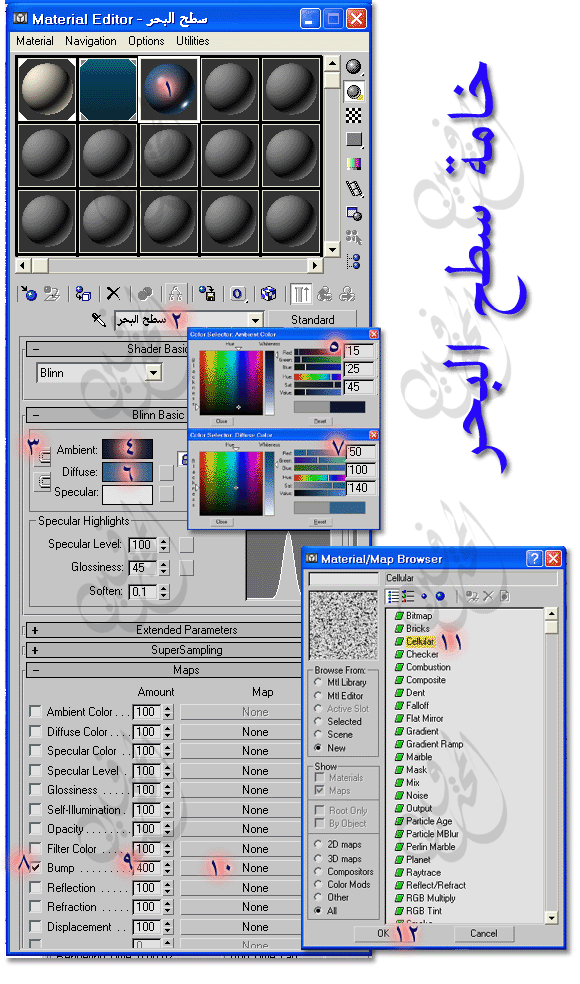The height and width of the screenshot is (984, 580).
Task: Expand the Extended Parameters rollout
Action: click(35, 630)
